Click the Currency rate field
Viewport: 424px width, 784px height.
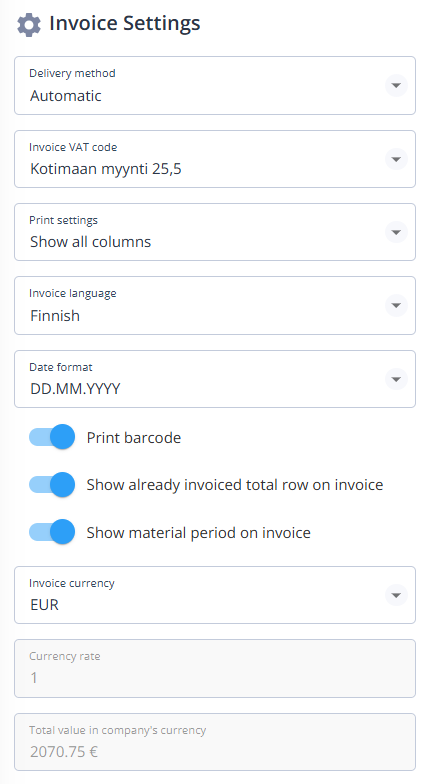215,668
